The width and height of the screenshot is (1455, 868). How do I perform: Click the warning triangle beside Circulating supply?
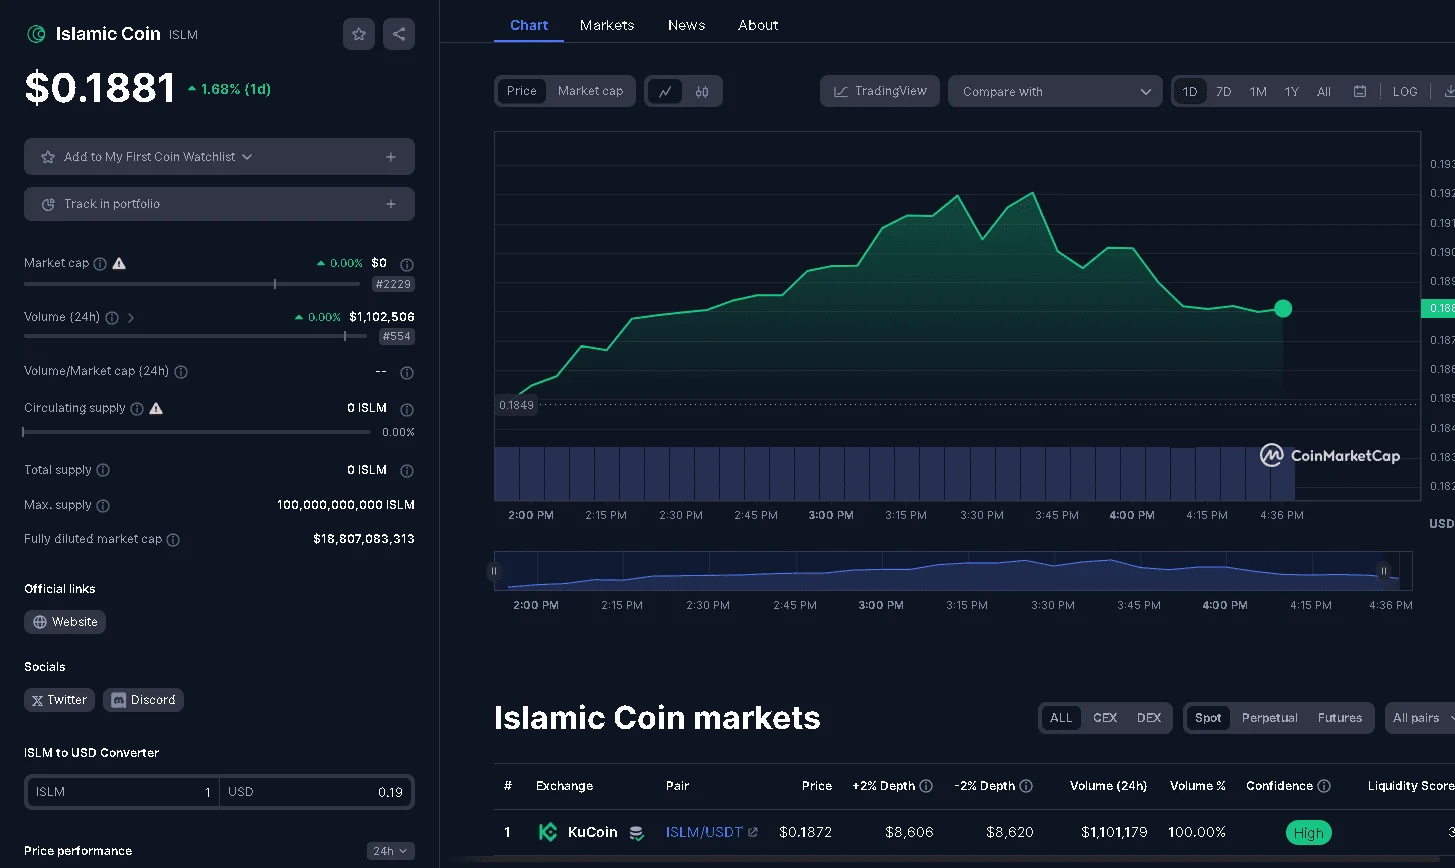click(156, 408)
